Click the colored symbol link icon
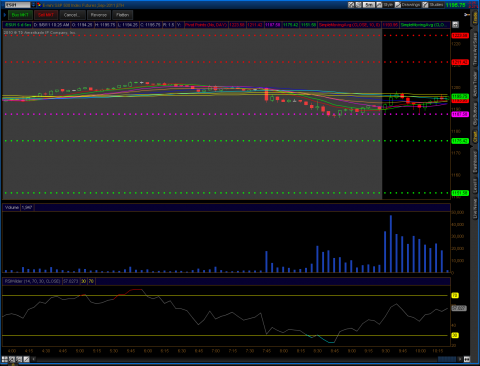480x366 pixels. coord(39,5)
